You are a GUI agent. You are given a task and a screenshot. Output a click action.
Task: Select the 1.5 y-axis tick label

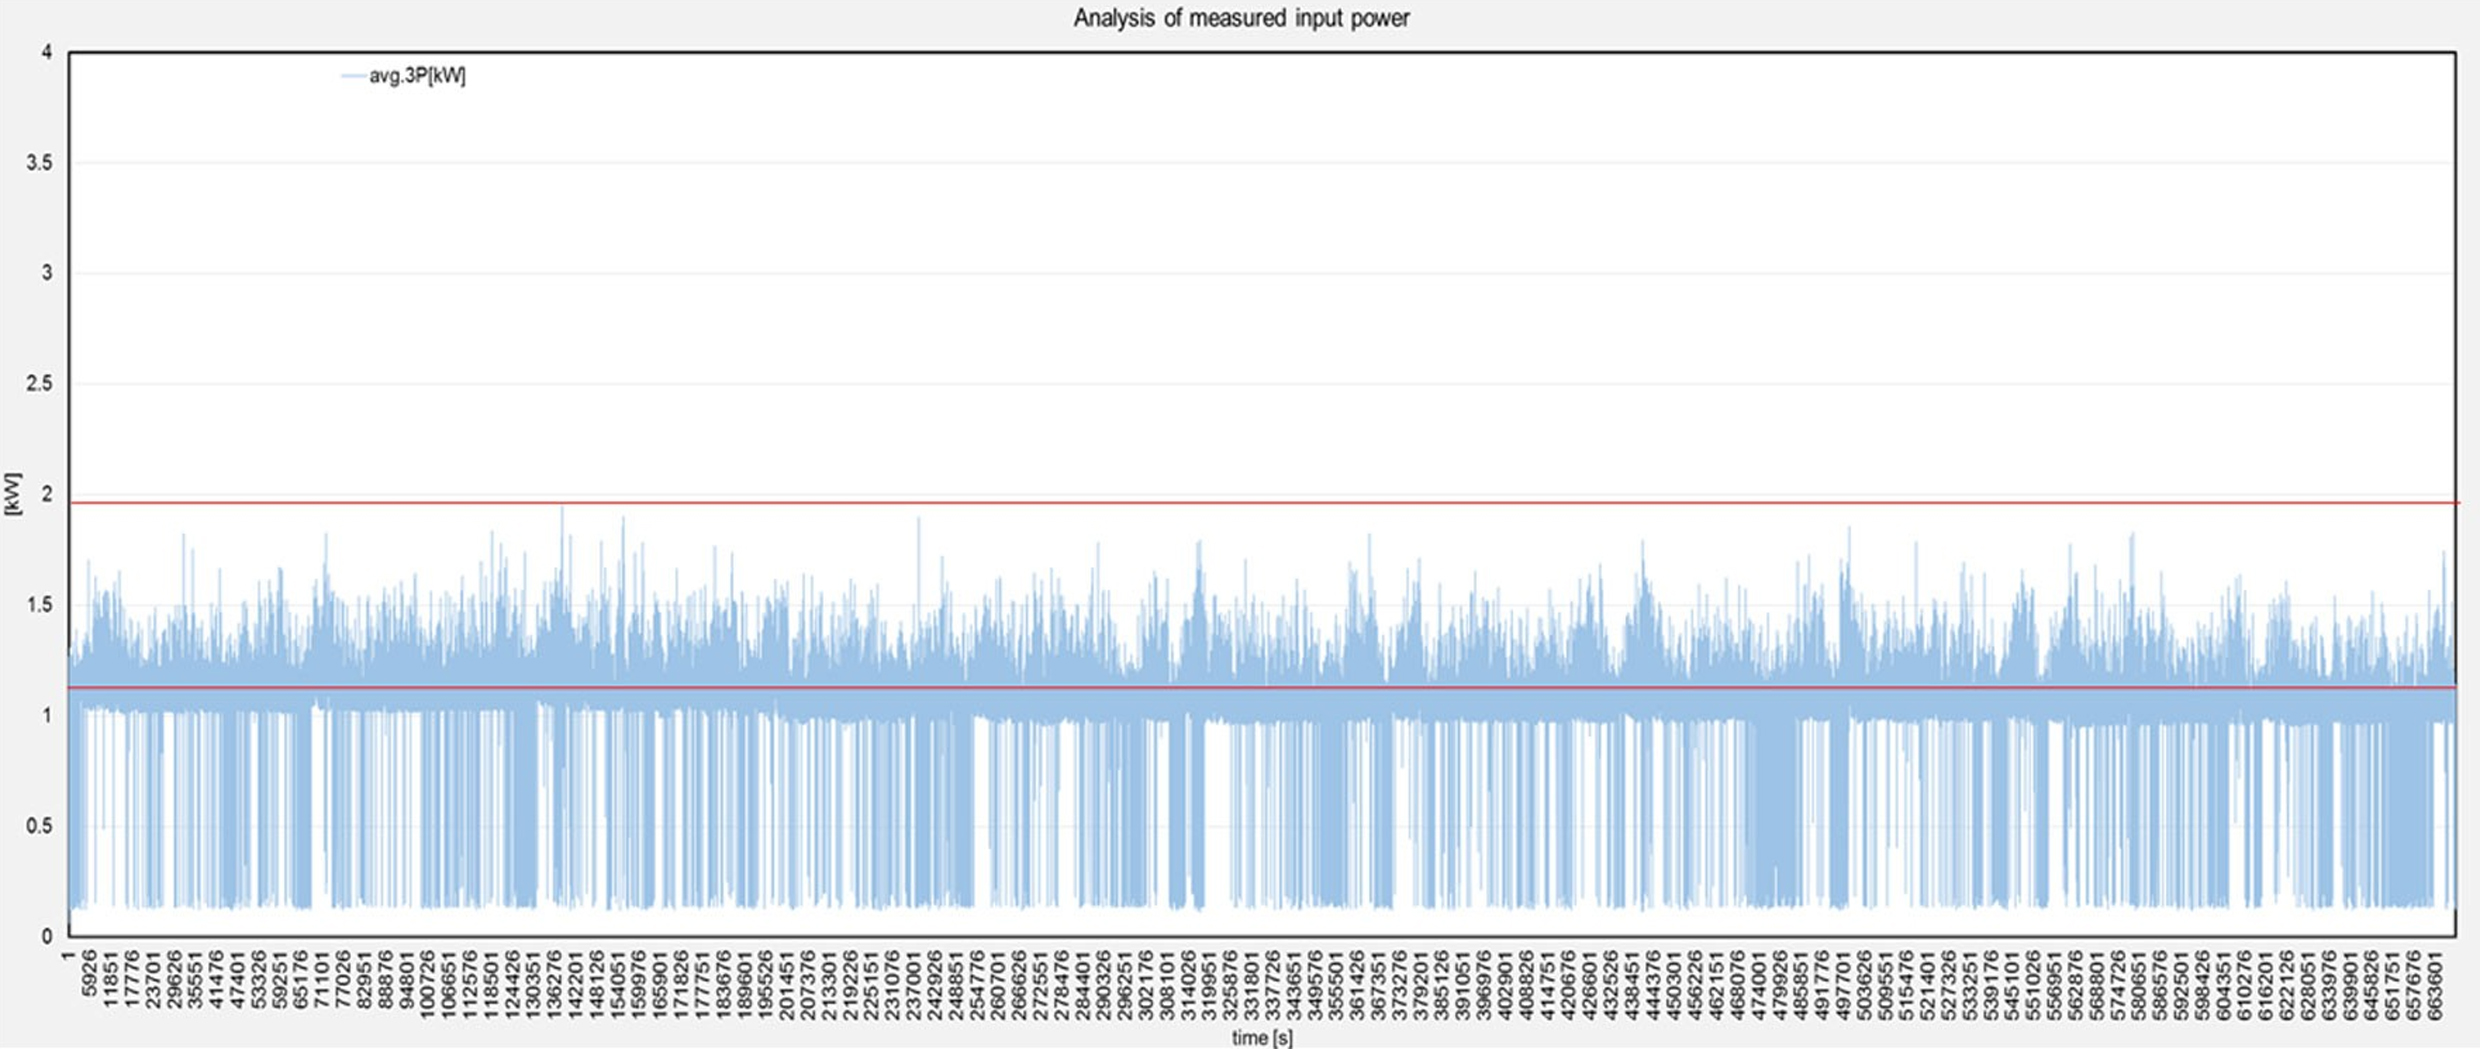(40, 605)
